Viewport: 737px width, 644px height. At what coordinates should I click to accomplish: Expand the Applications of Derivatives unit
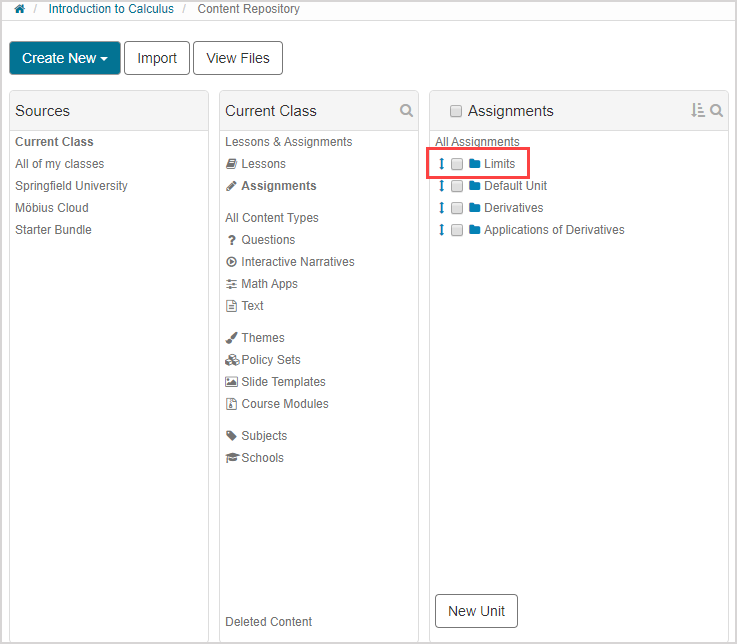pos(553,230)
